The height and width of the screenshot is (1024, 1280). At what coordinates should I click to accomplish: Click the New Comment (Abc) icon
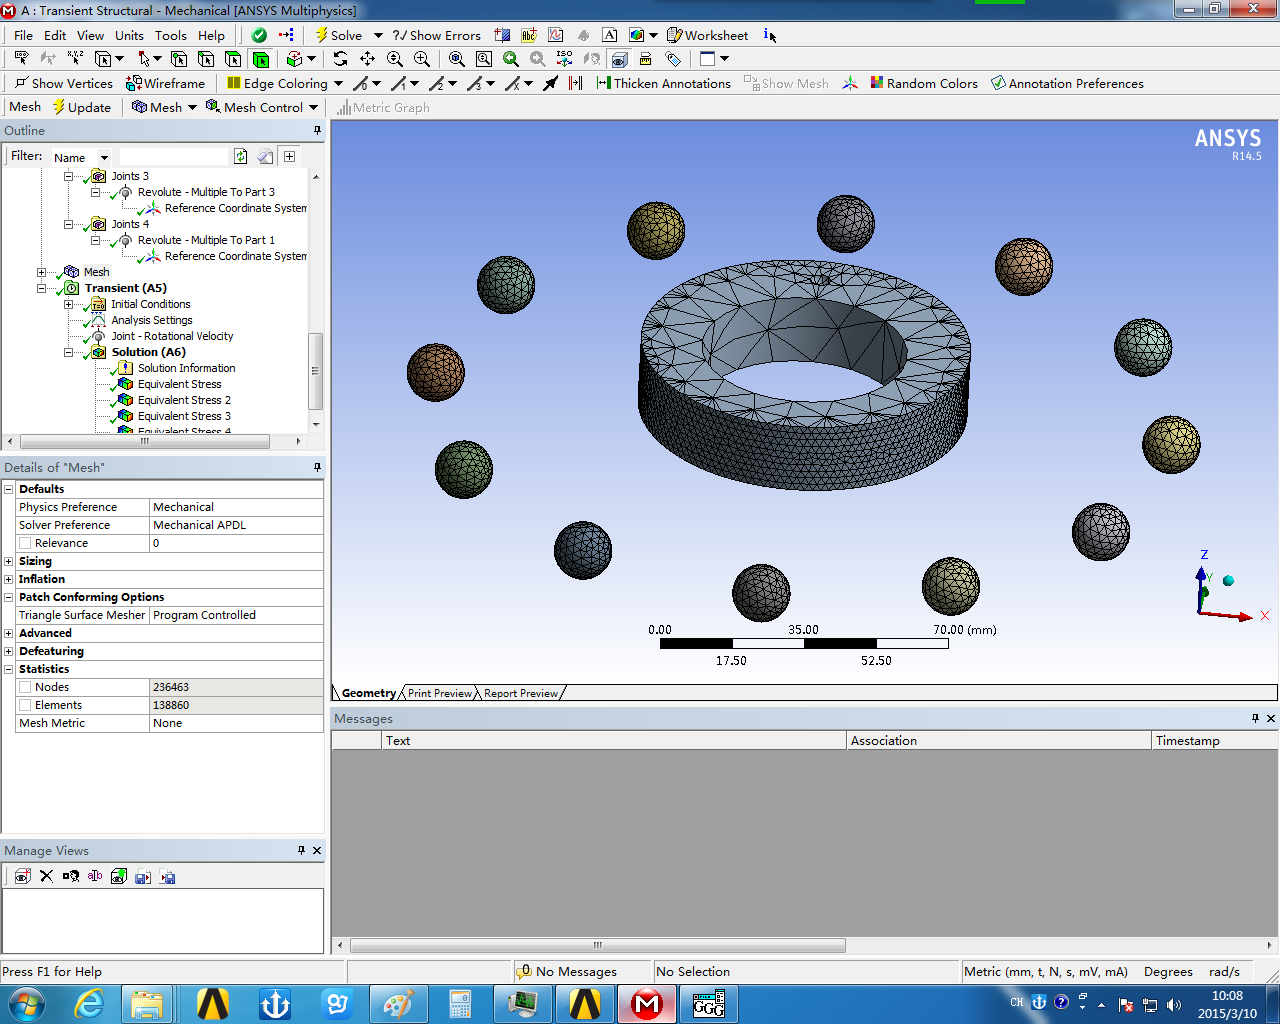point(529,35)
